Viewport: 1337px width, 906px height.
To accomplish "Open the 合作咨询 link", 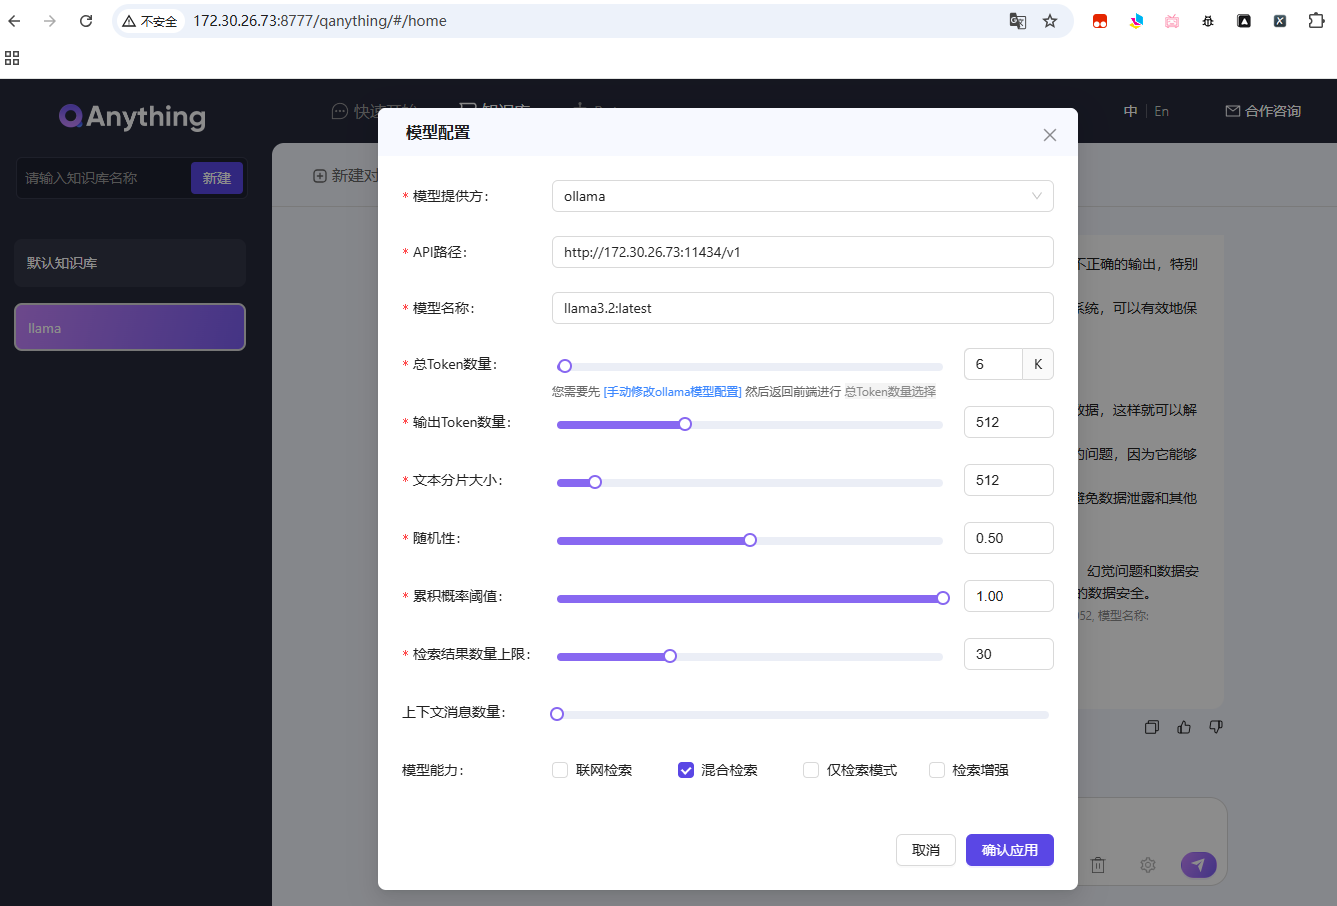I will click(x=1263, y=111).
